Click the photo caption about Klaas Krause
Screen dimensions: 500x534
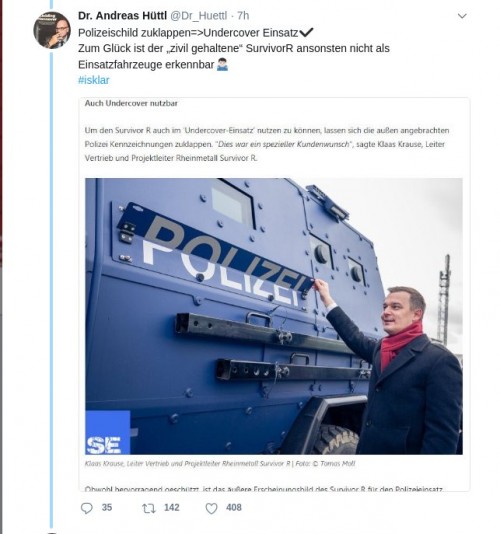click(x=220, y=464)
